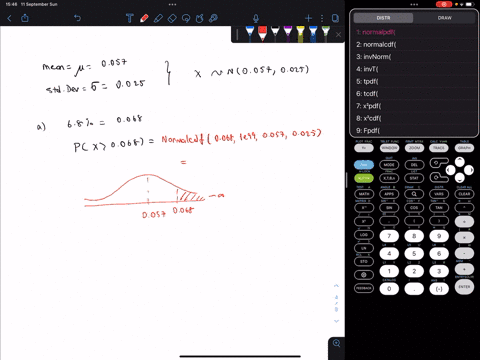
Task: Select 2: normalcdf( entry
Action: (x=413, y=45)
